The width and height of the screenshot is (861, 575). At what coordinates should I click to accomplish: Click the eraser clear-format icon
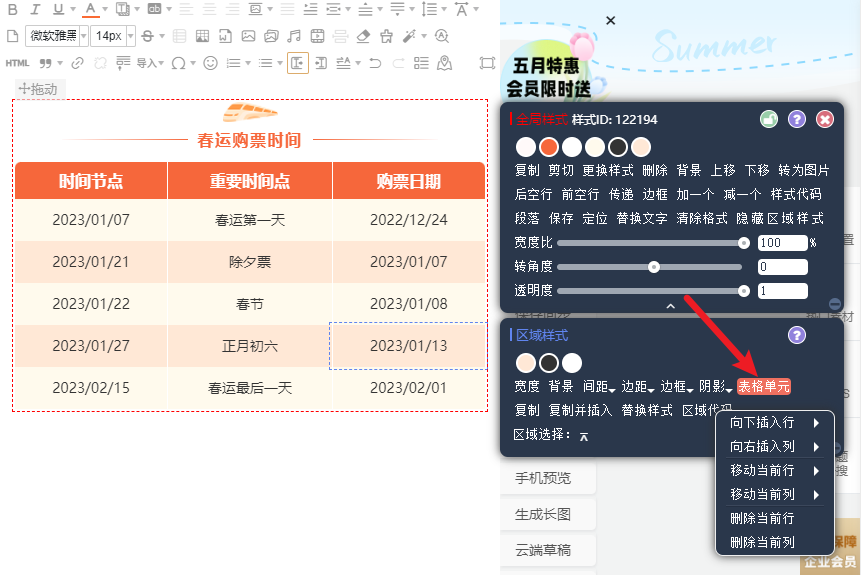[363, 36]
